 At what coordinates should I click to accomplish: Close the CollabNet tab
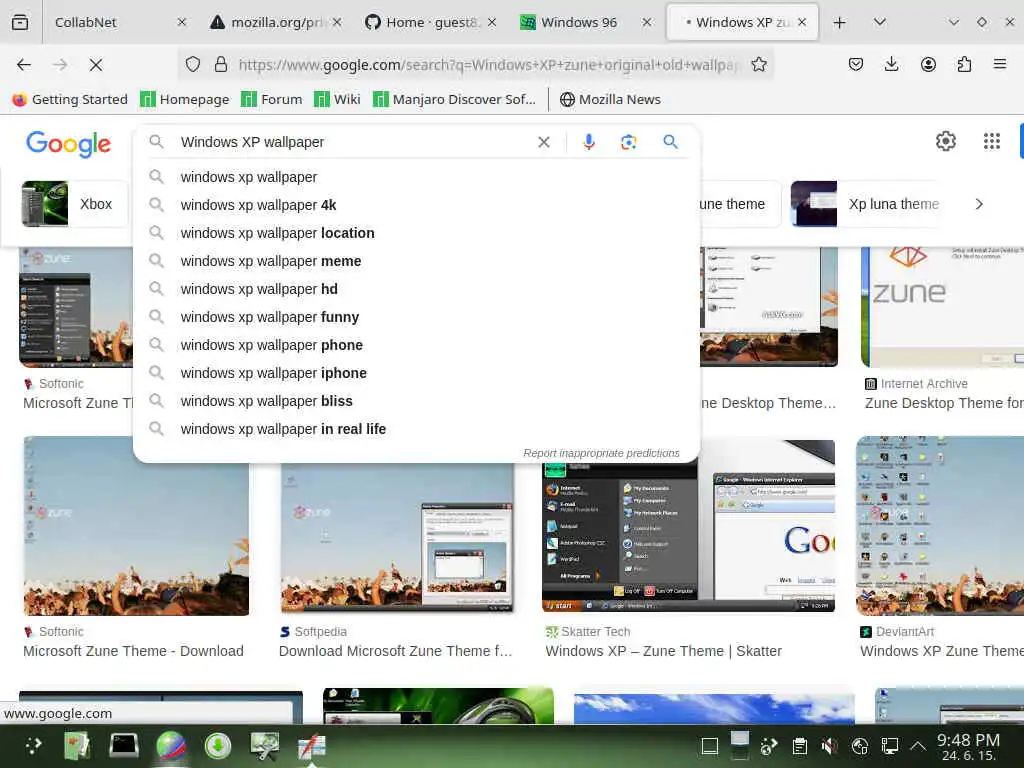click(x=182, y=22)
